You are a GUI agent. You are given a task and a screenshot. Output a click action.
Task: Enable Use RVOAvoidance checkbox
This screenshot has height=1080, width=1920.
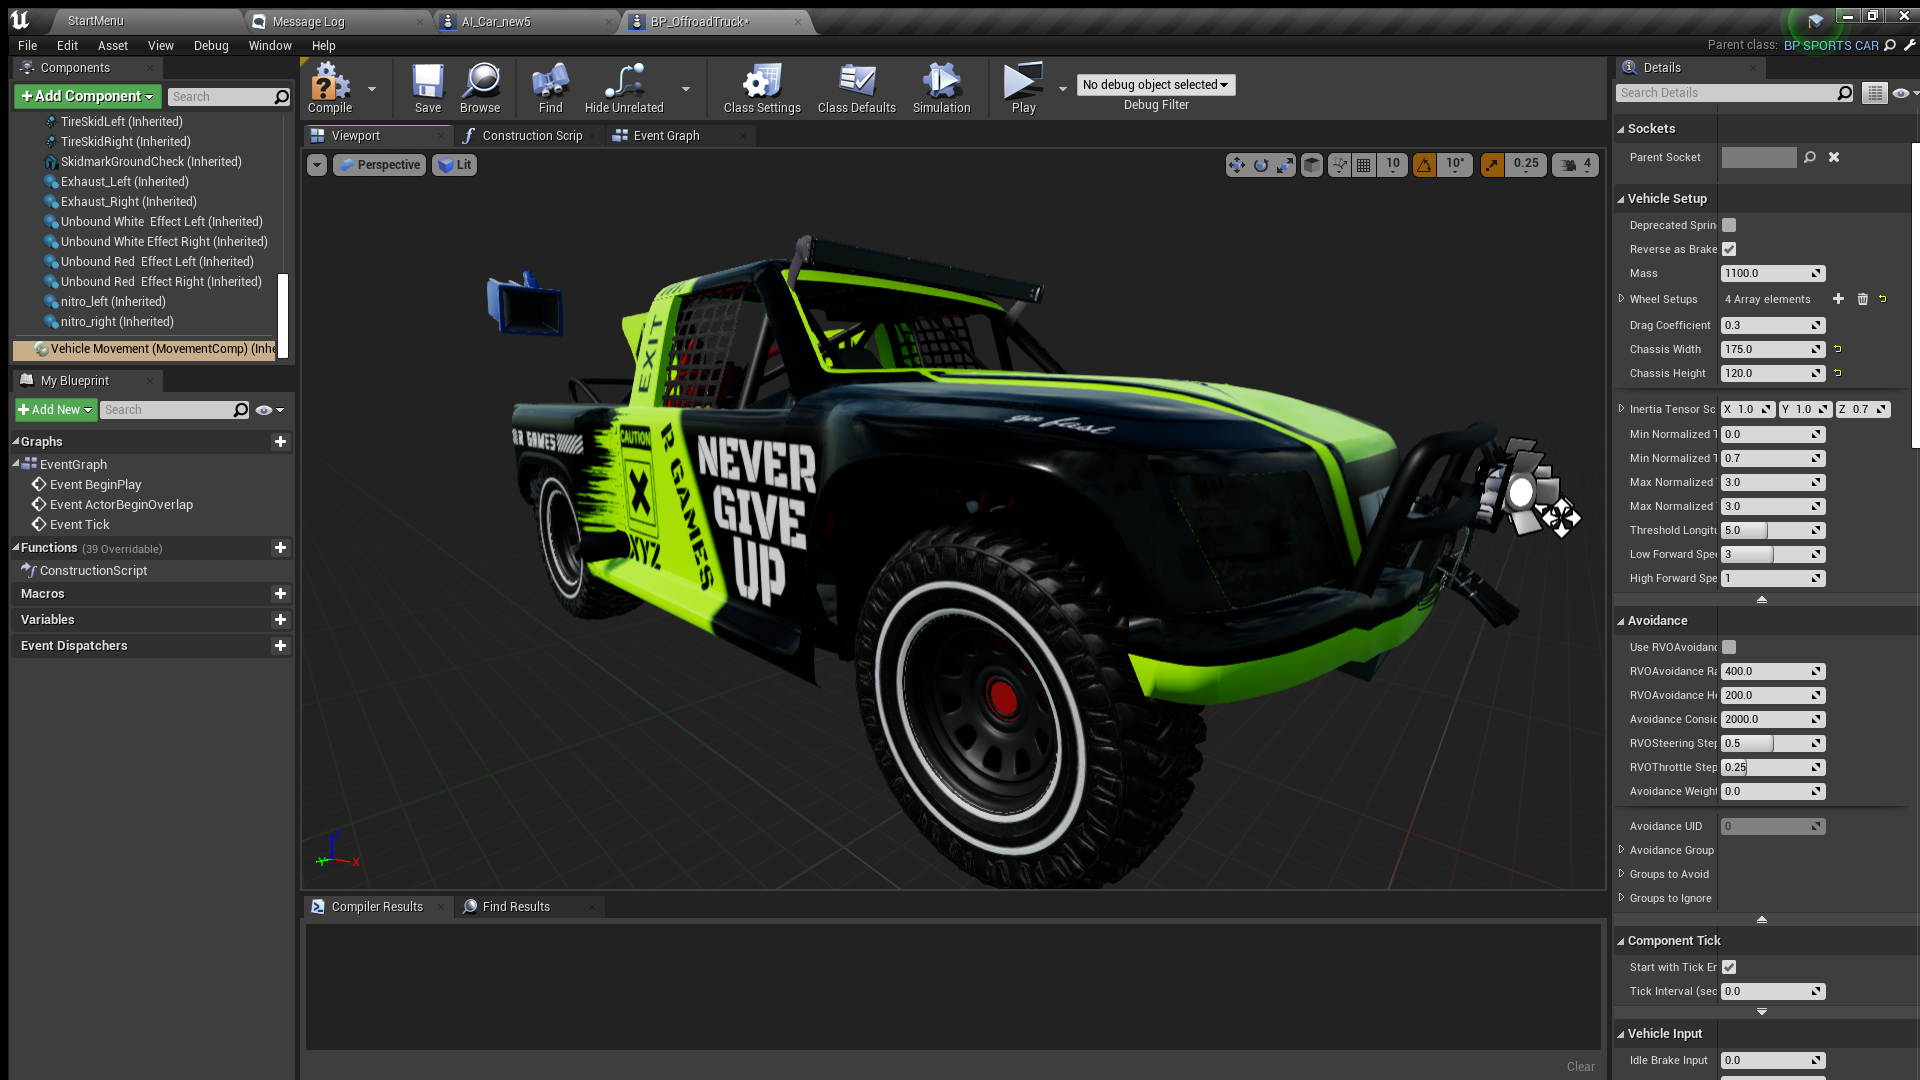(1729, 647)
